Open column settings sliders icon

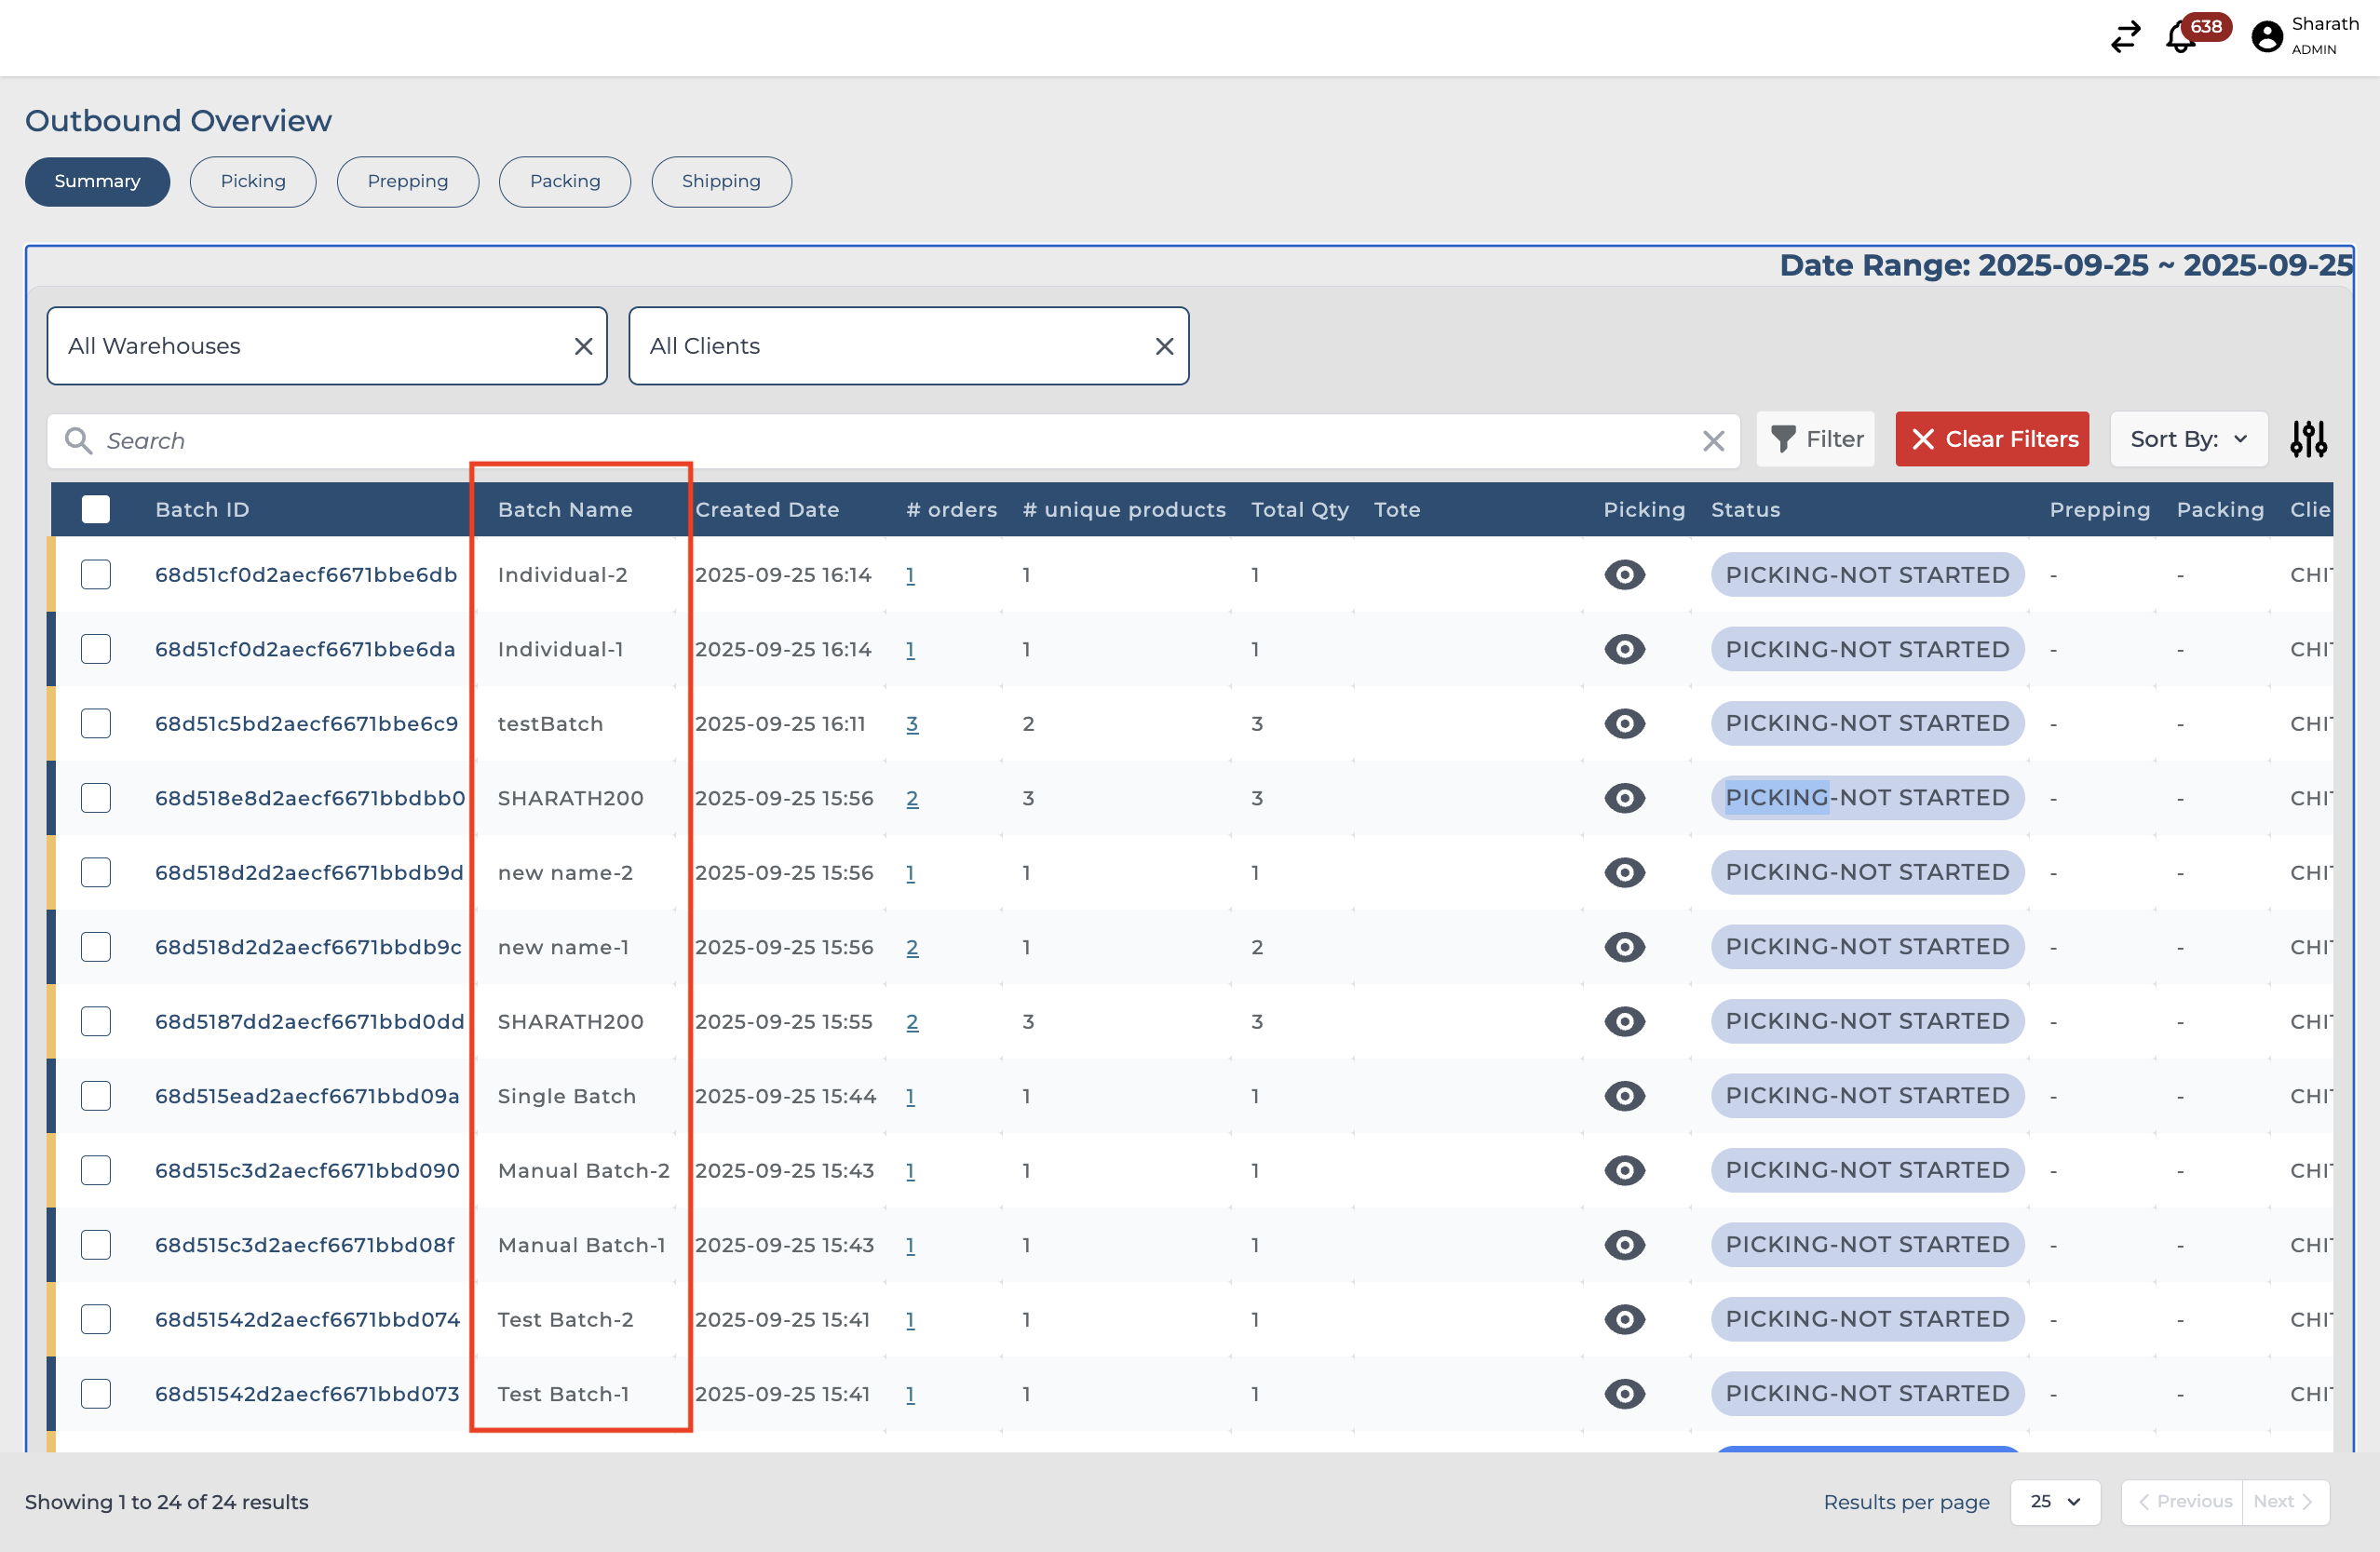pos(2308,439)
